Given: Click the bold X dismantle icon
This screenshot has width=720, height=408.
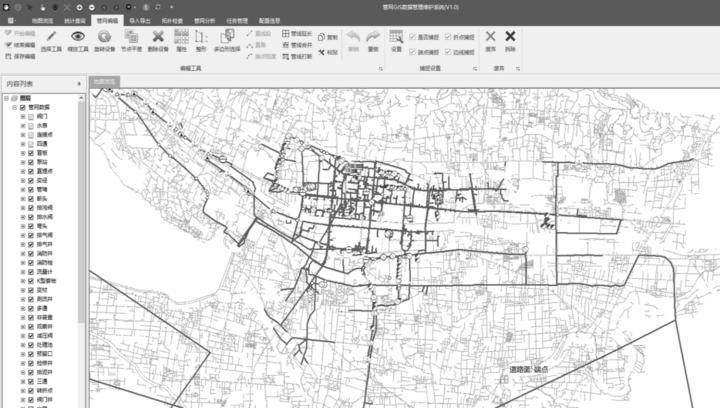Looking at the screenshot, I should tap(510, 36).
